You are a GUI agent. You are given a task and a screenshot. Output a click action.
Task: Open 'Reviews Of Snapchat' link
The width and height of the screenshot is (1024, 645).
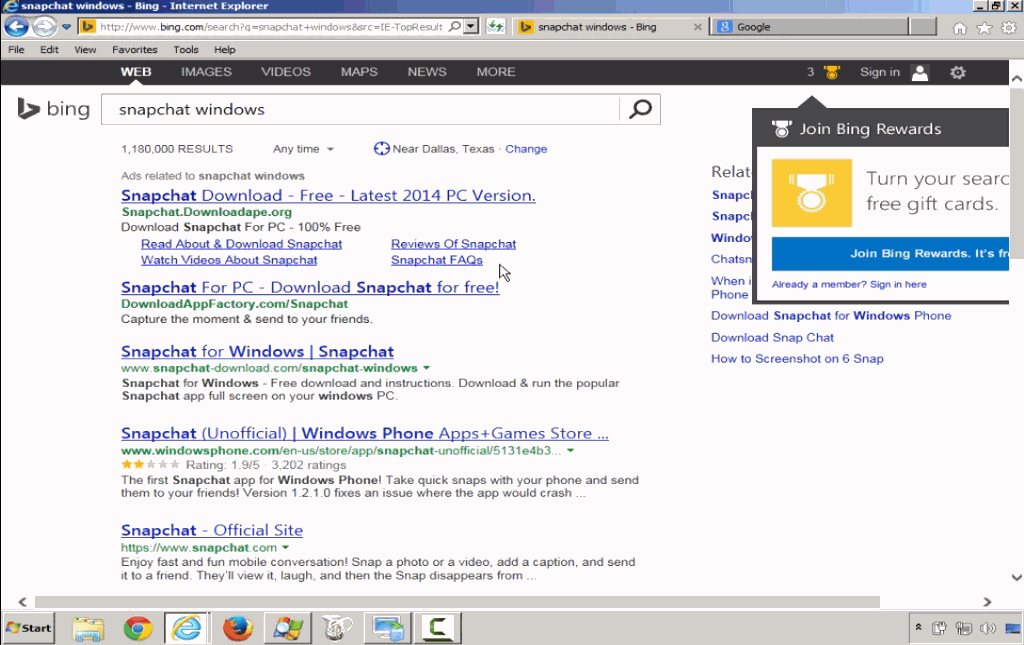tap(453, 244)
